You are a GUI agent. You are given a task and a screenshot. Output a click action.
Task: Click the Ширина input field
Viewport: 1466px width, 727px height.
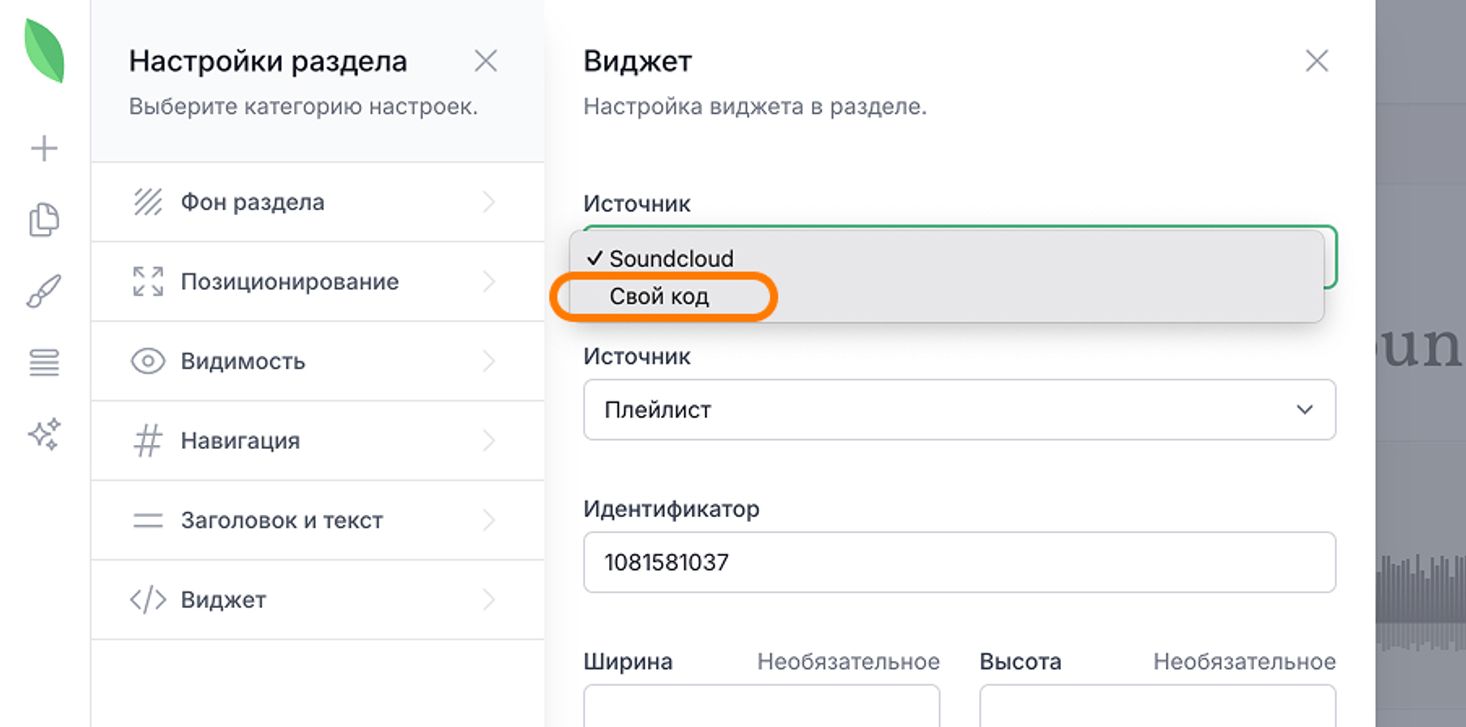tap(761, 706)
